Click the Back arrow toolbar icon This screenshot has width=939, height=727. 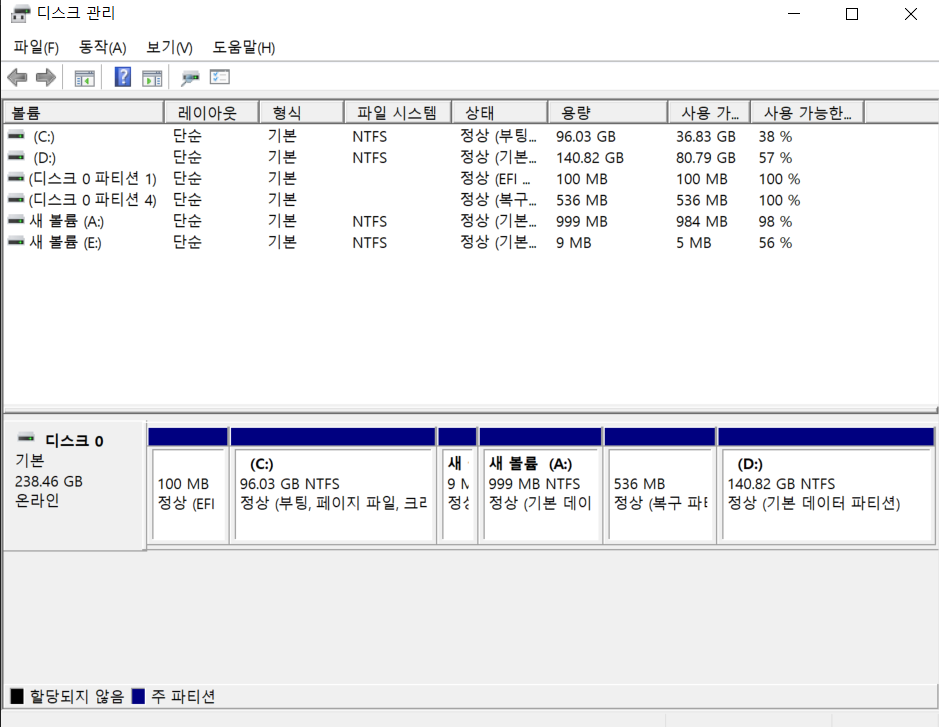point(17,77)
